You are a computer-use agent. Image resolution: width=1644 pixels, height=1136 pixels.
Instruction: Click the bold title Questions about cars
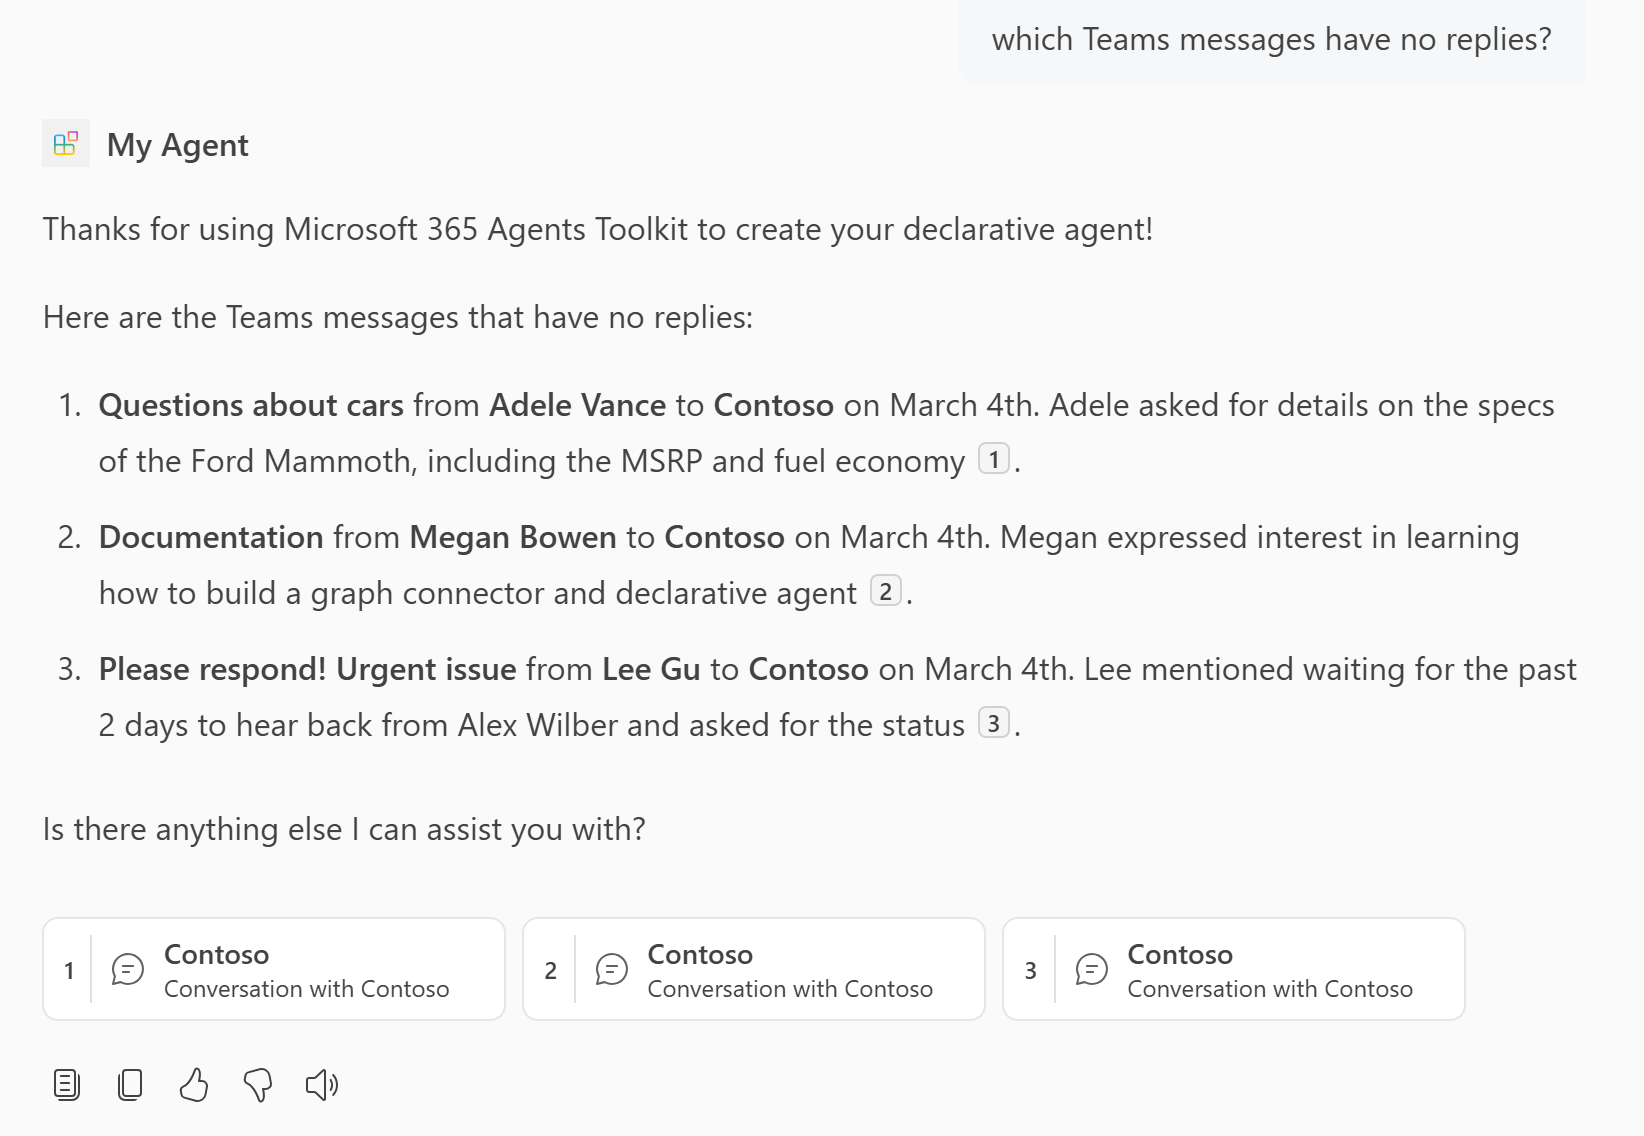tap(251, 405)
